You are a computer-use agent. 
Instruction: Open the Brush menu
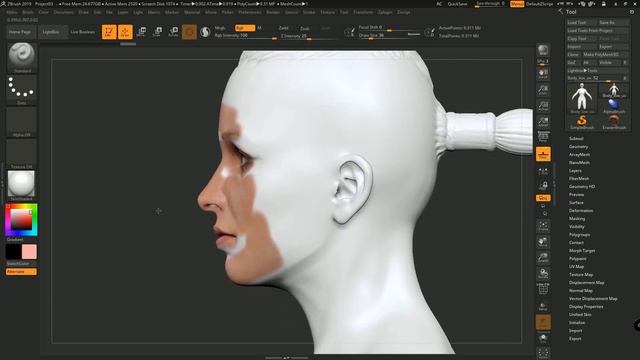coord(28,12)
